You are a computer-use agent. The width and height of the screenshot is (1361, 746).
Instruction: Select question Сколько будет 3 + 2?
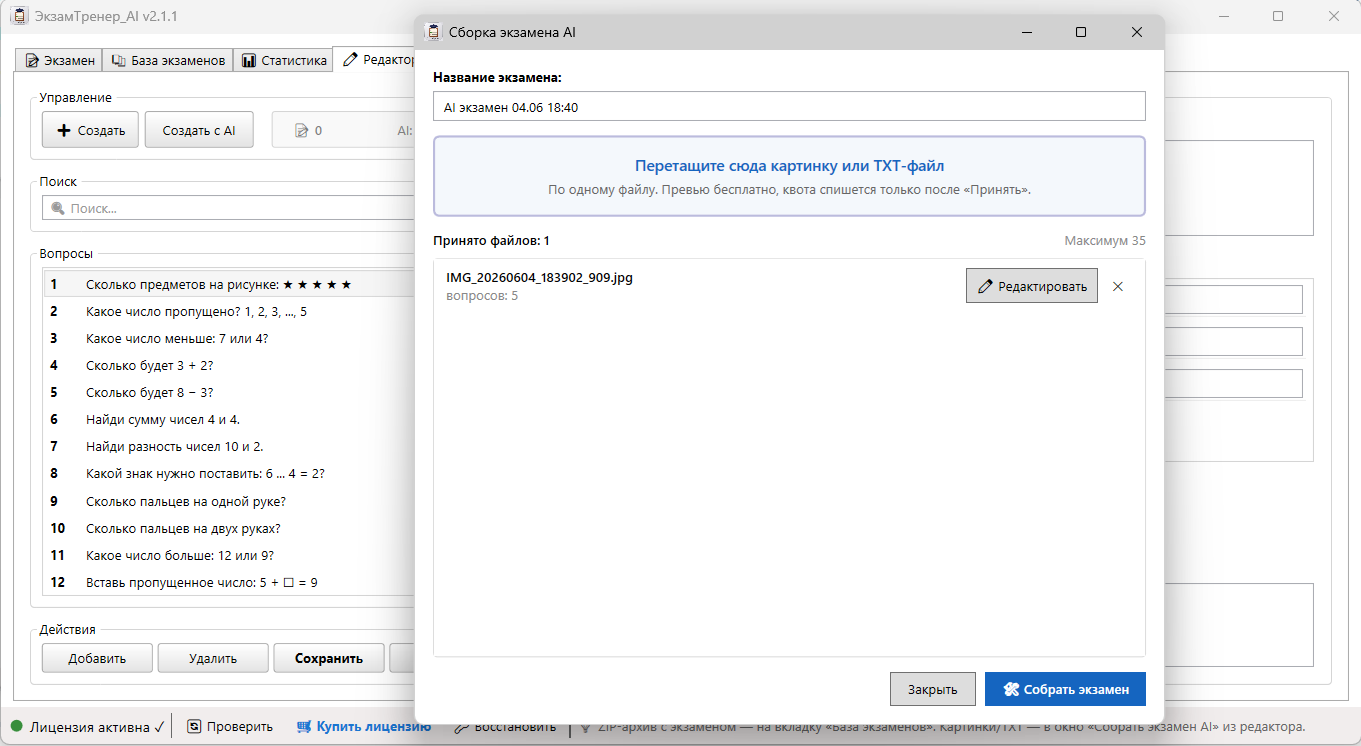tap(229, 366)
